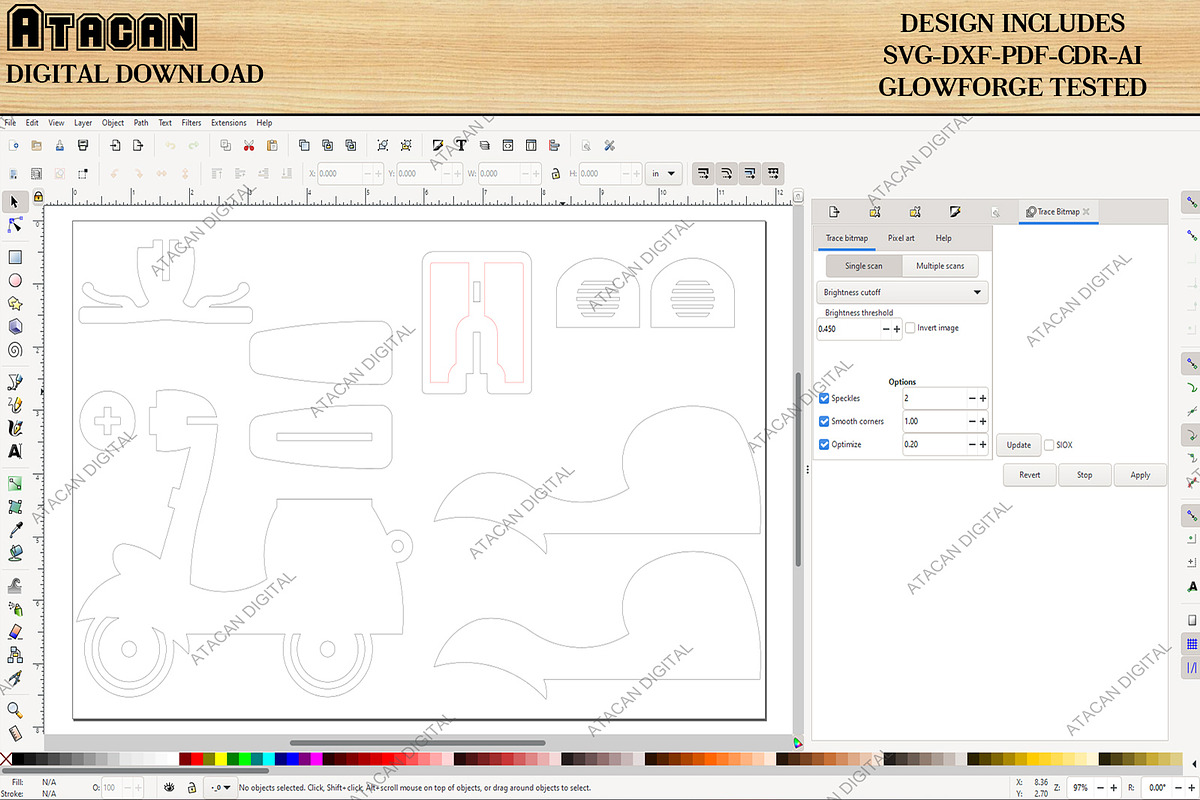Increase Smooth corners value with plus
Viewport: 1200px width, 800px height.
click(983, 421)
